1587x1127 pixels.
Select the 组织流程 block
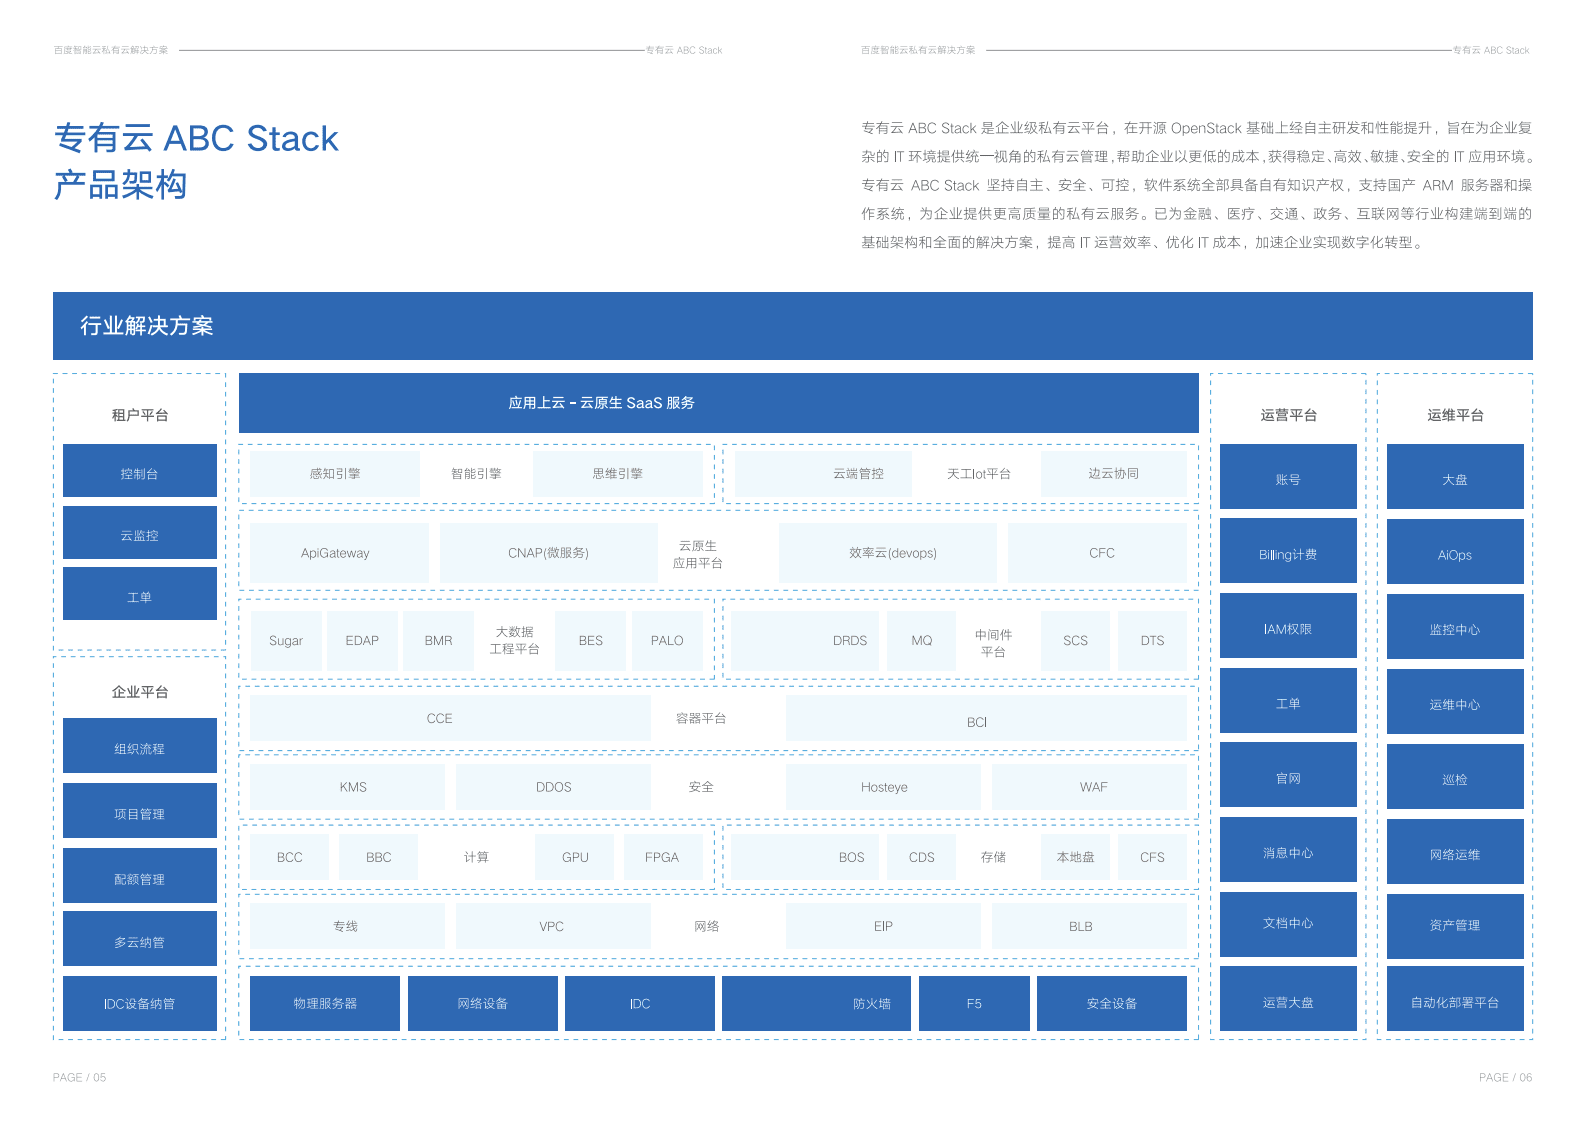click(140, 746)
